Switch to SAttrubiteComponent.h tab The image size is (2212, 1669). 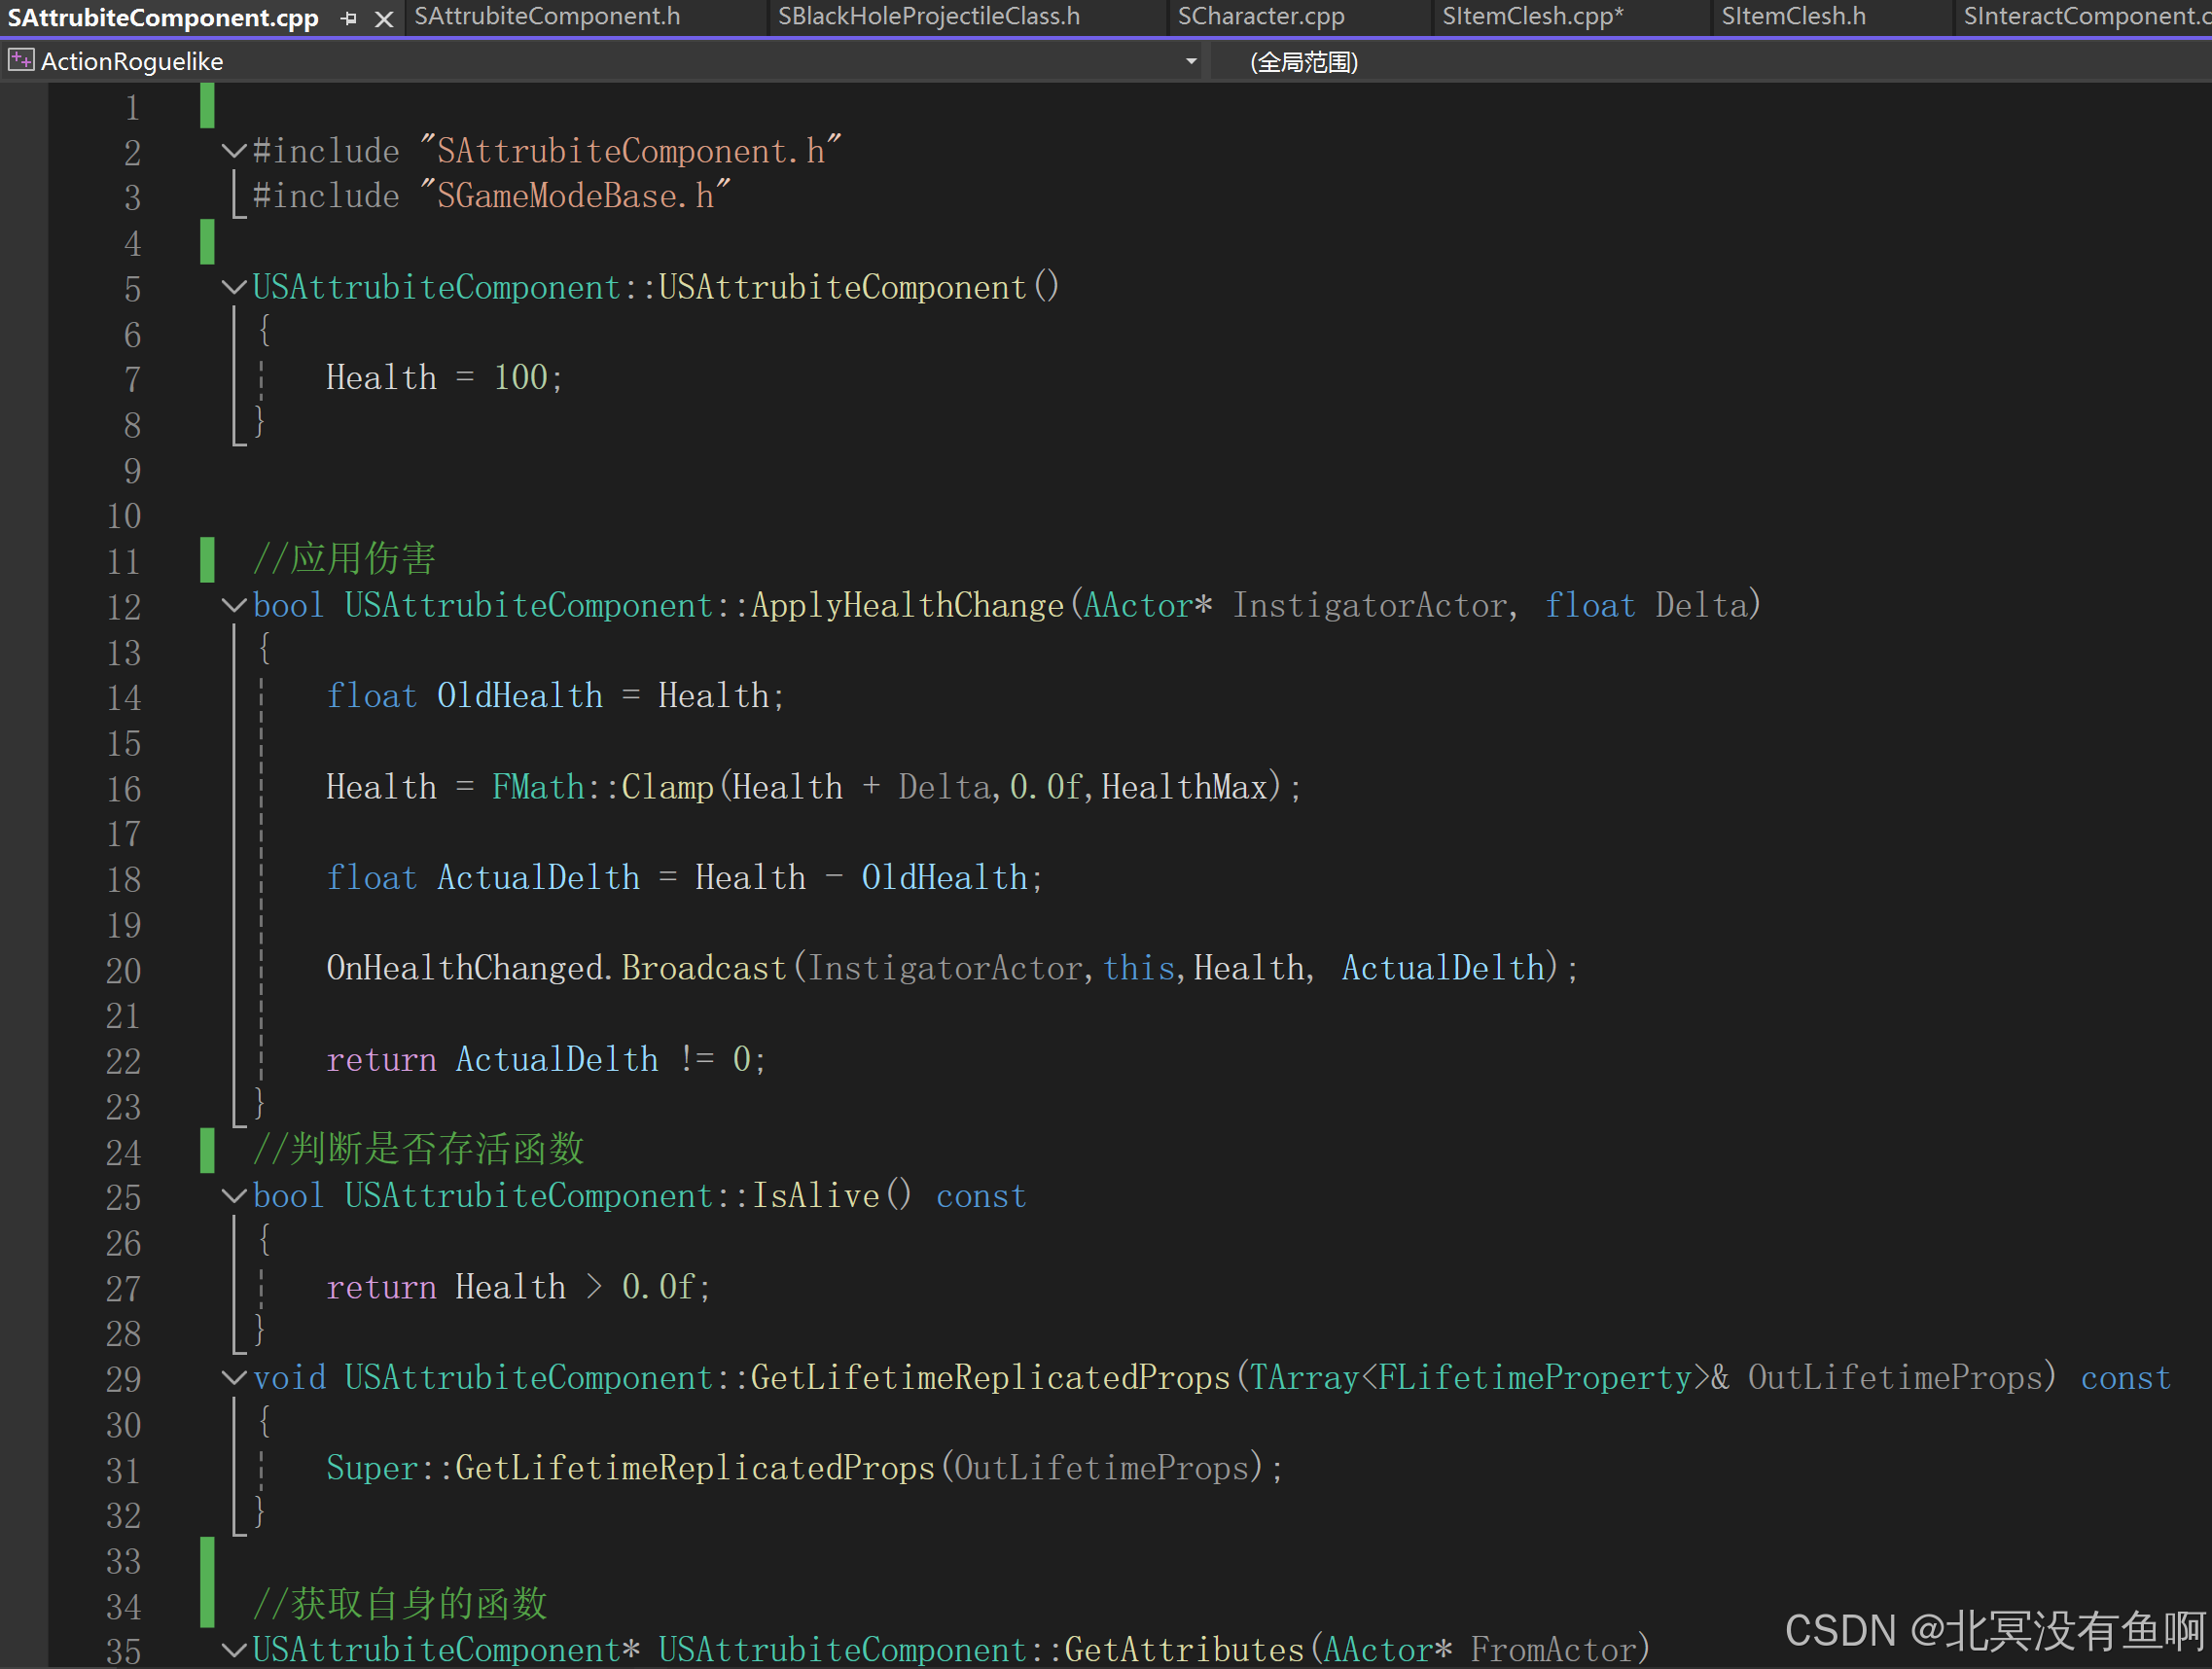[x=547, y=16]
